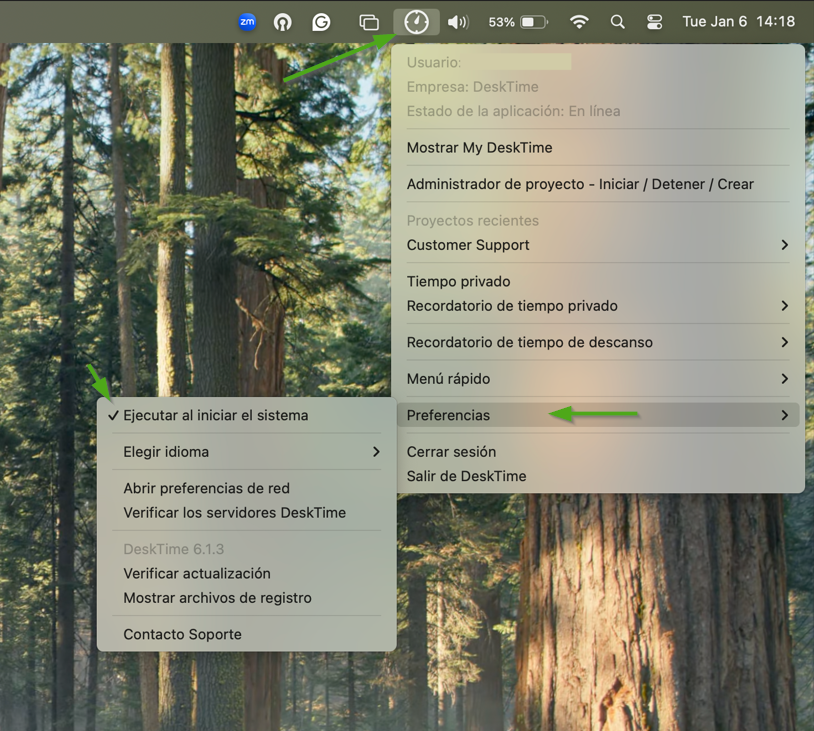Open Spotlight search magnifier icon

coord(618,22)
